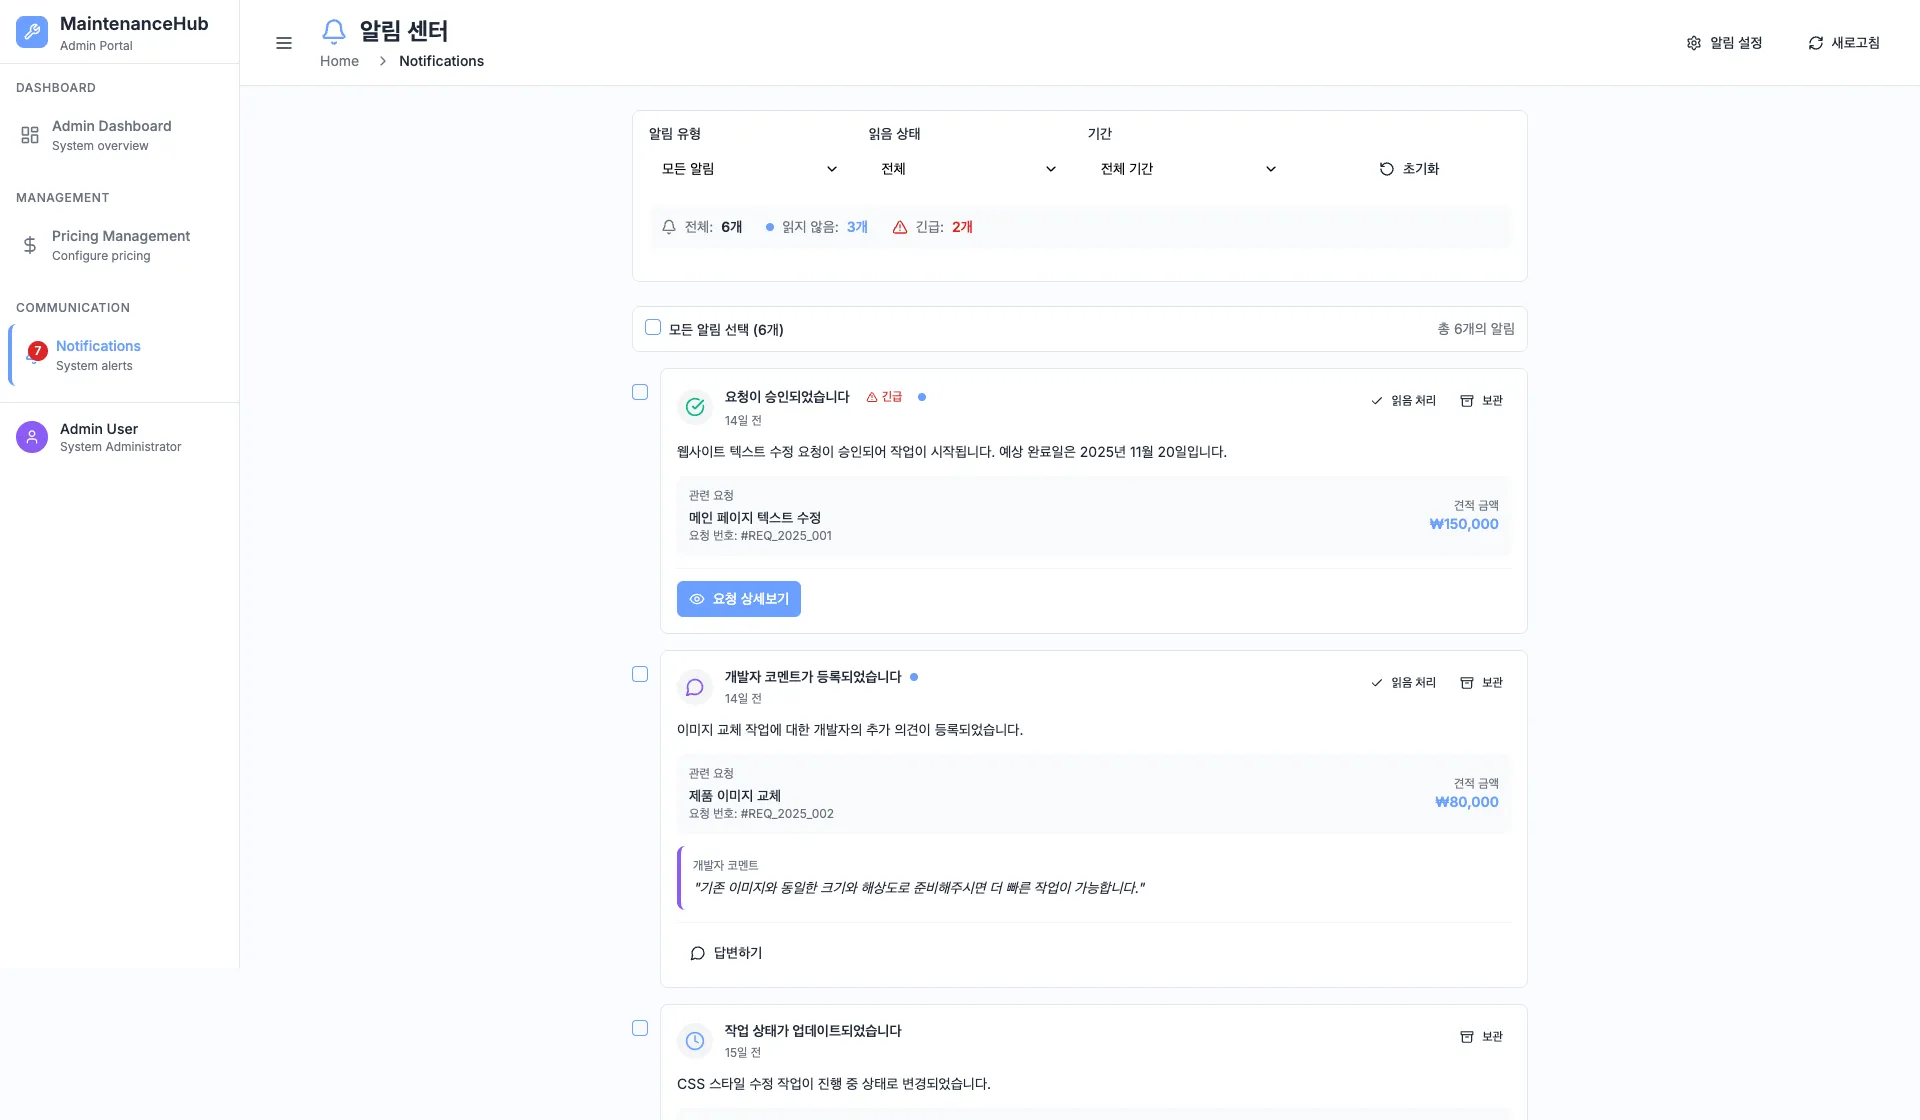Mark 요청이 승인되었습니다 as read with 읽음 처리
This screenshot has width=1920, height=1120.
click(1403, 401)
